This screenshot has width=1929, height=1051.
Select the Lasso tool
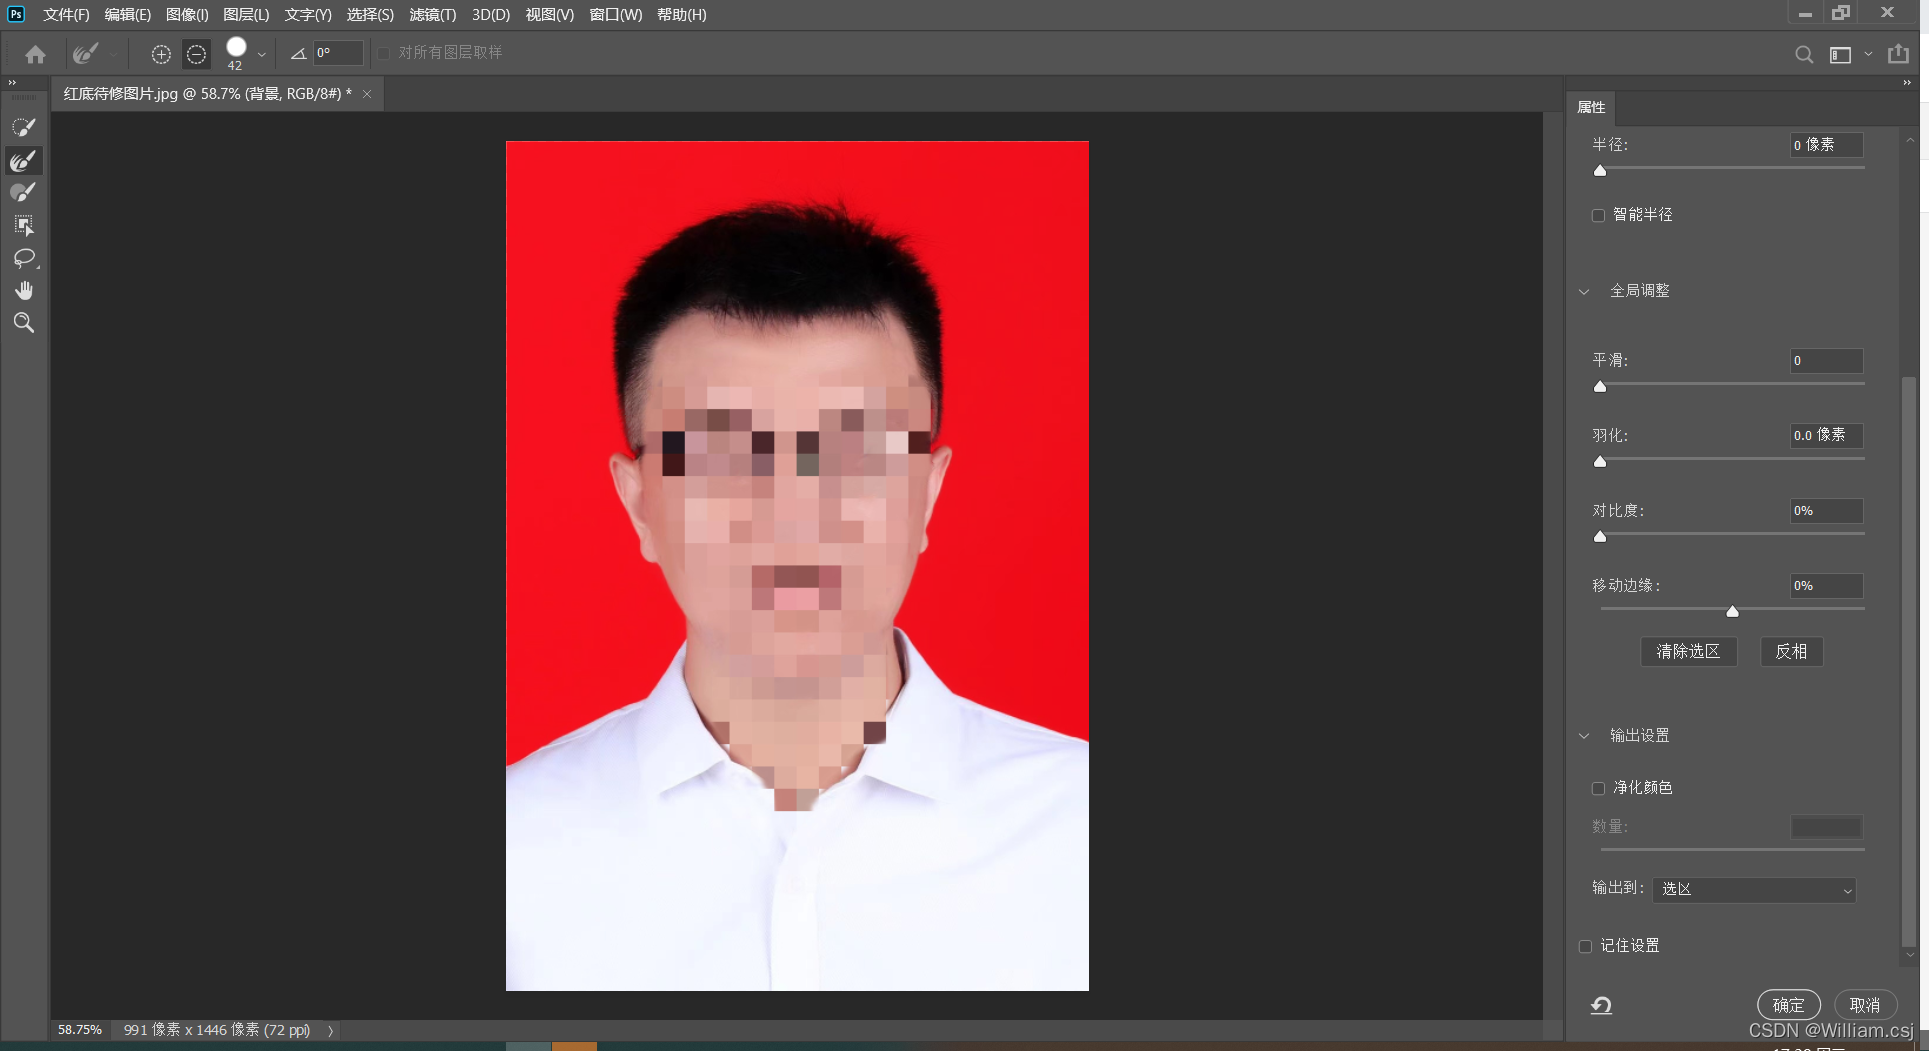[23, 258]
